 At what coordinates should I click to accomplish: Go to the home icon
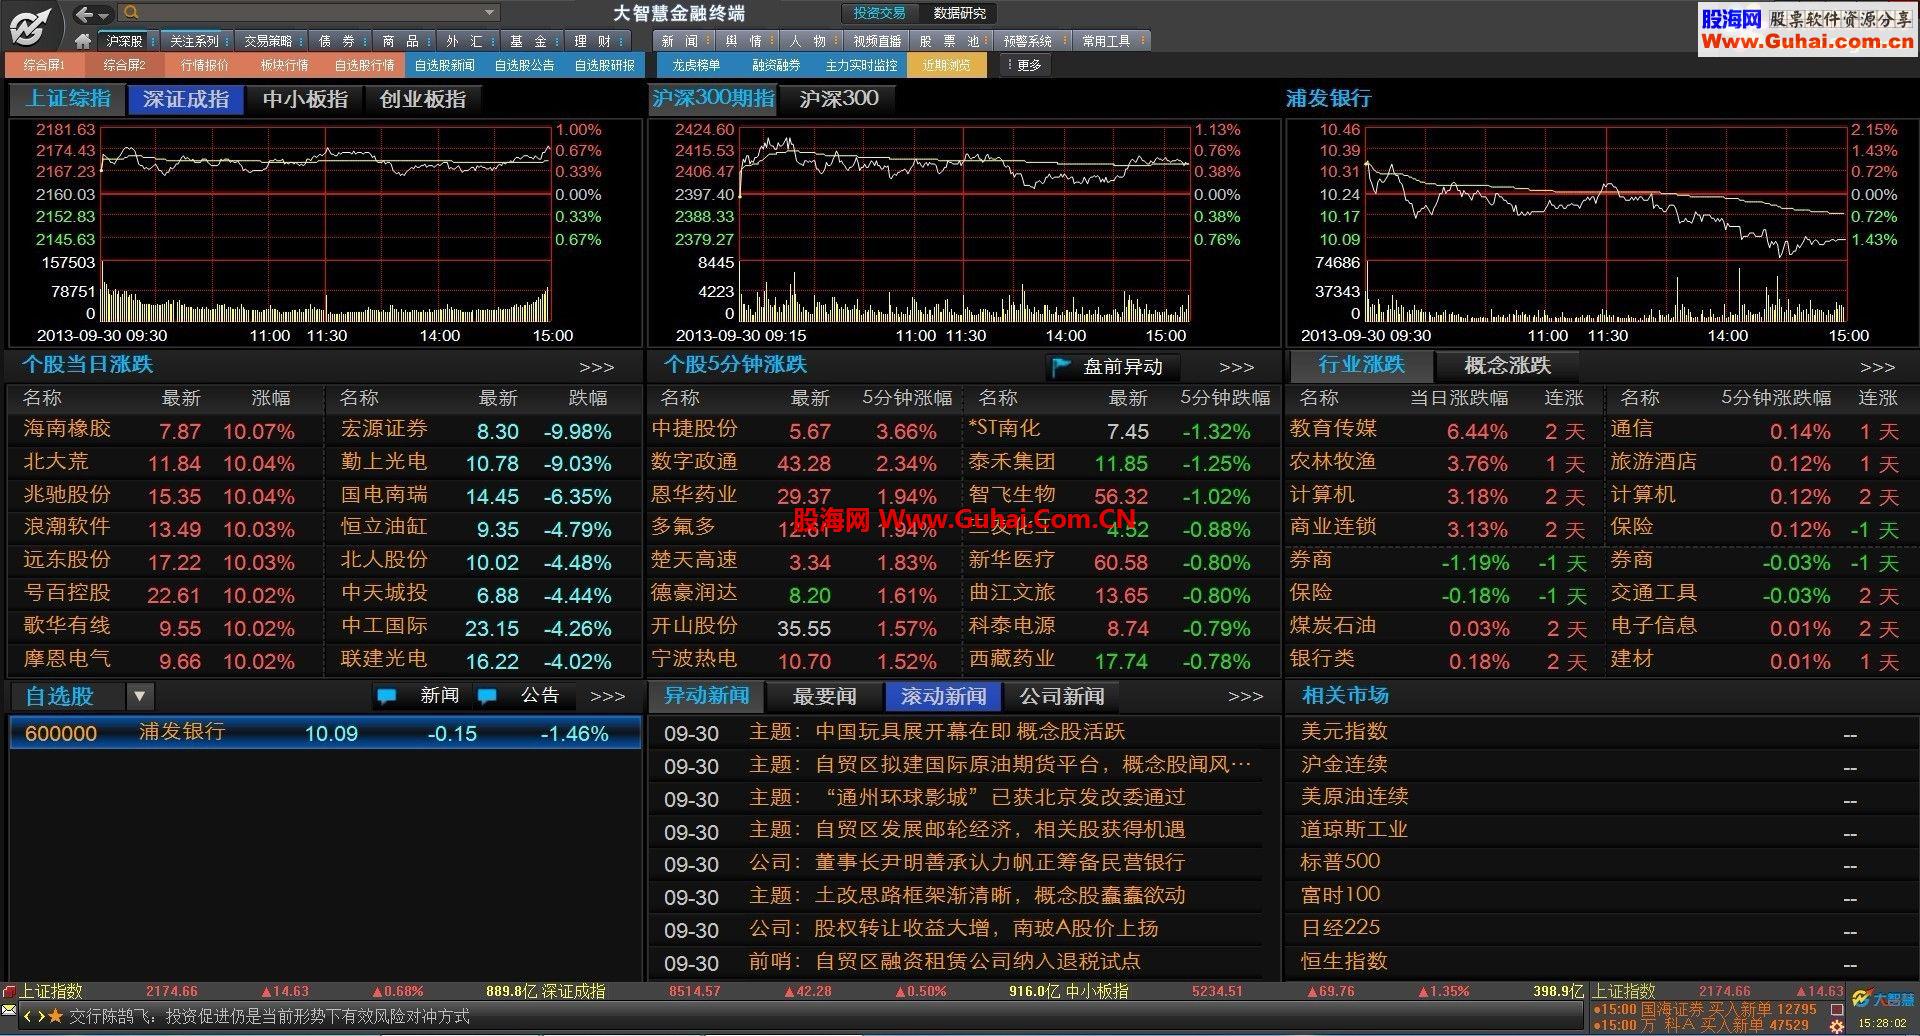point(83,41)
